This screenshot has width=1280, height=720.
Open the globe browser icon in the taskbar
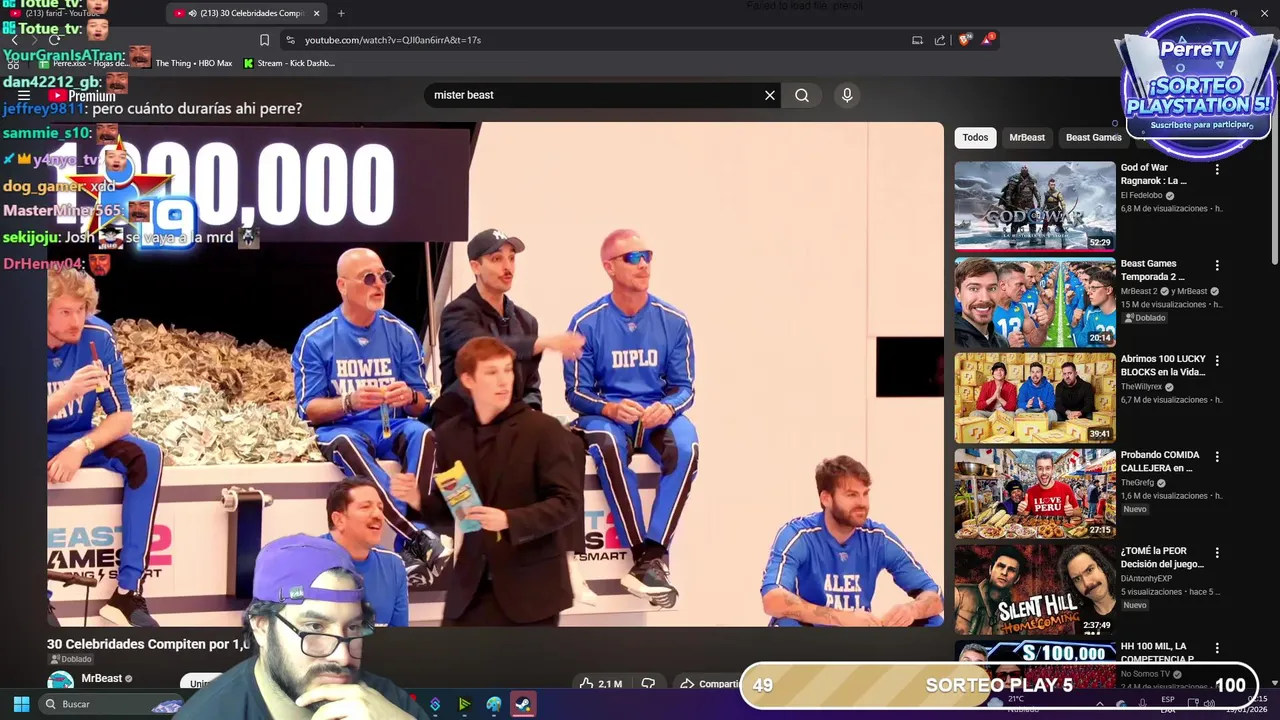(x=493, y=704)
